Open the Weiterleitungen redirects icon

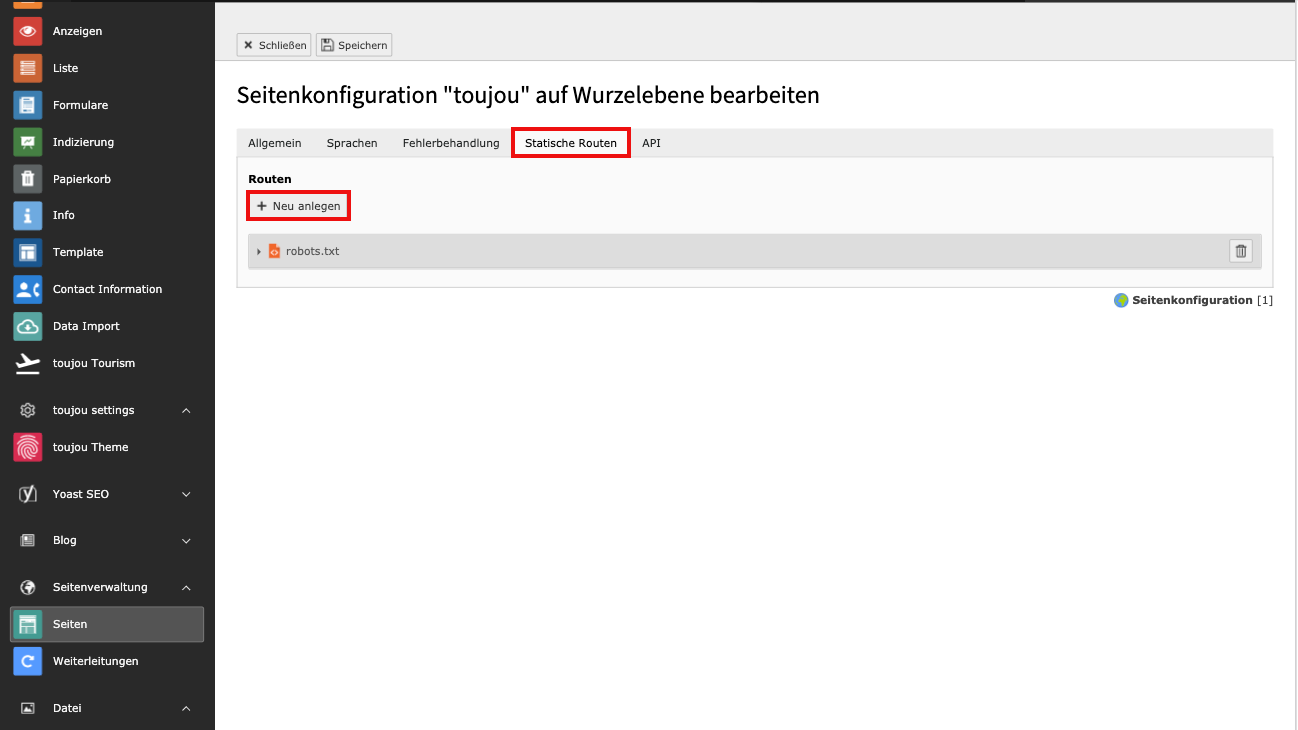point(28,661)
